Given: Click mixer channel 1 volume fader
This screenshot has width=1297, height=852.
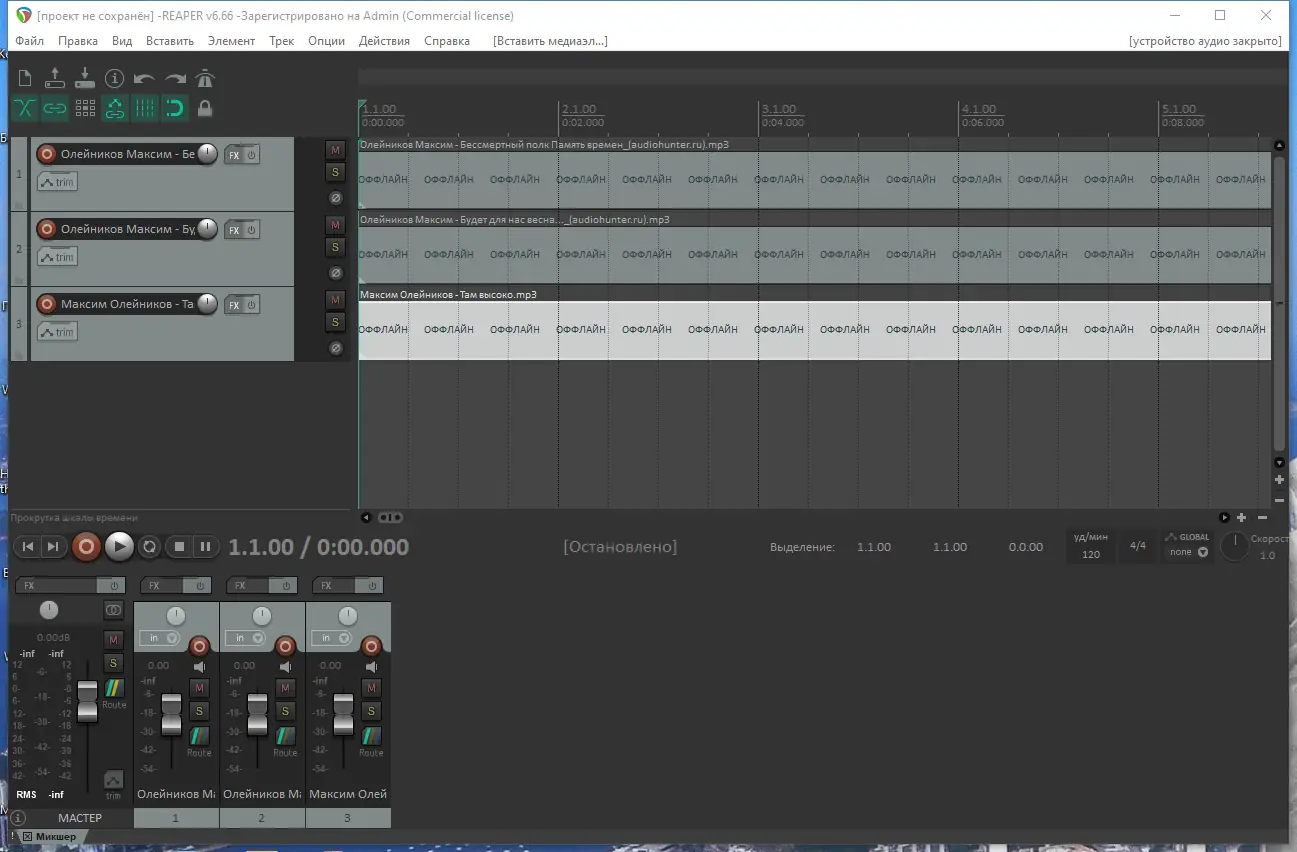Looking at the screenshot, I should click(172, 714).
